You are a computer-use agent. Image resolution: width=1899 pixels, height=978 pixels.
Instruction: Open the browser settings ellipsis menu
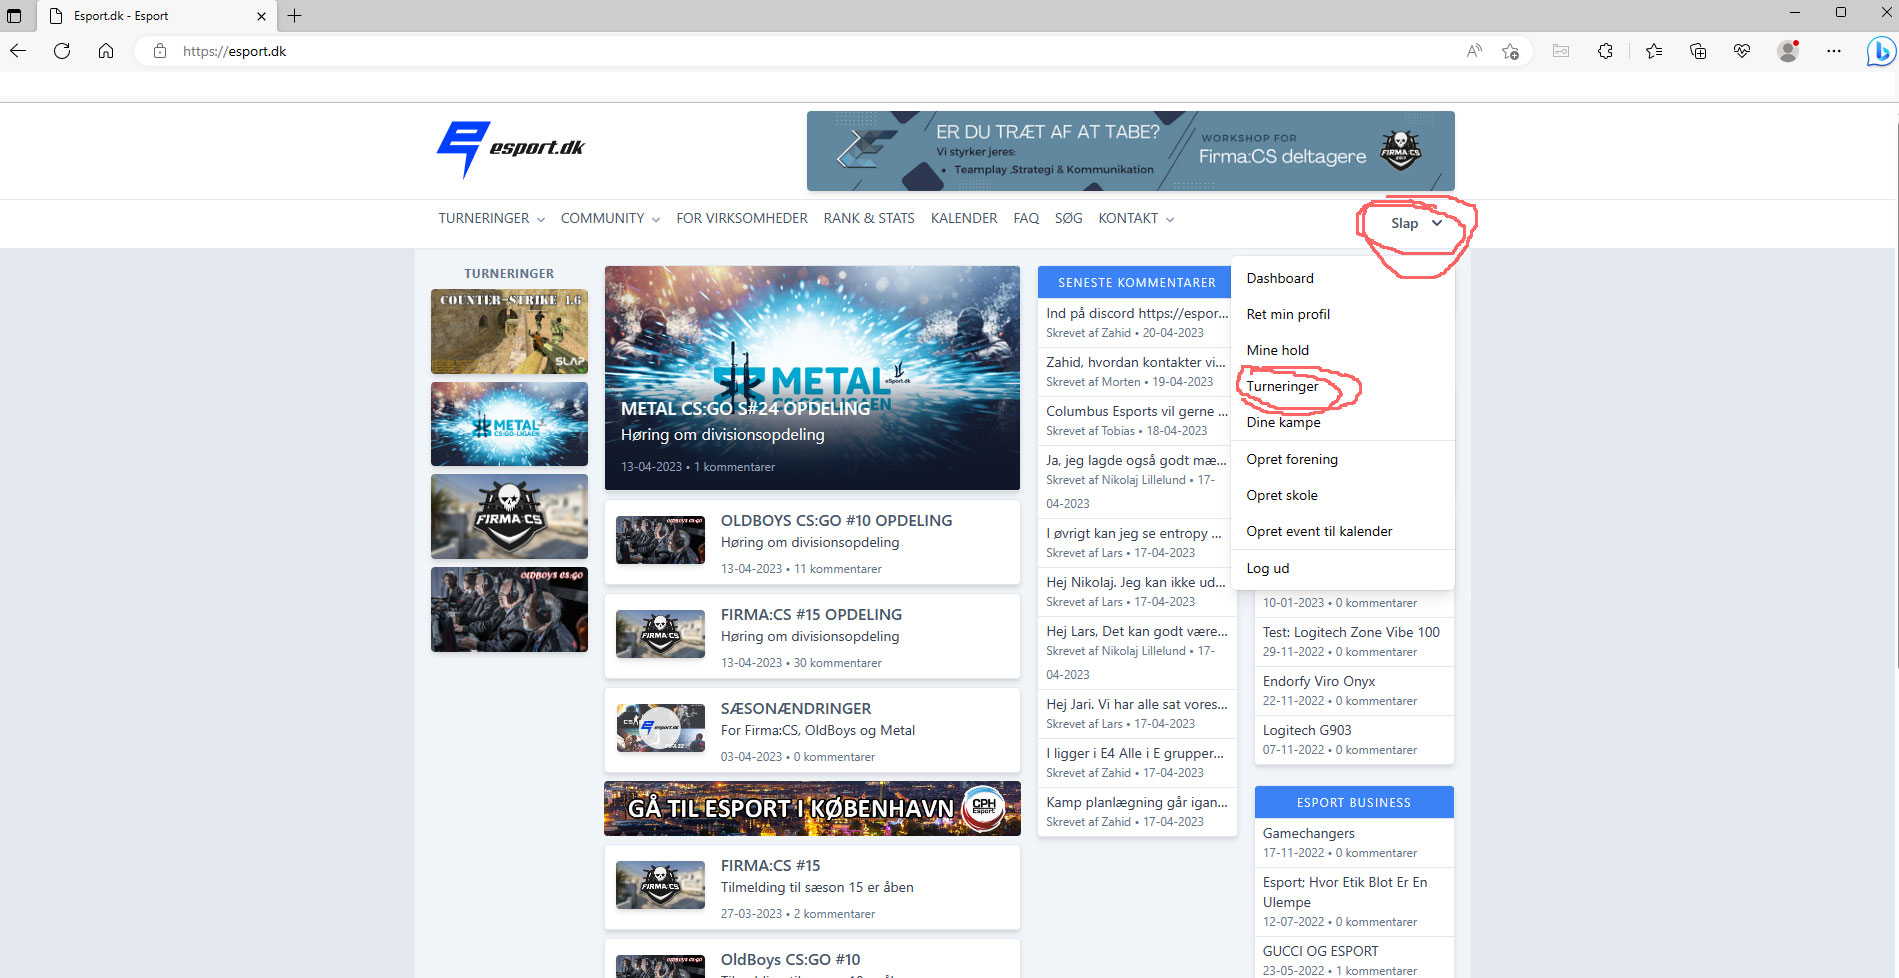[1833, 51]
